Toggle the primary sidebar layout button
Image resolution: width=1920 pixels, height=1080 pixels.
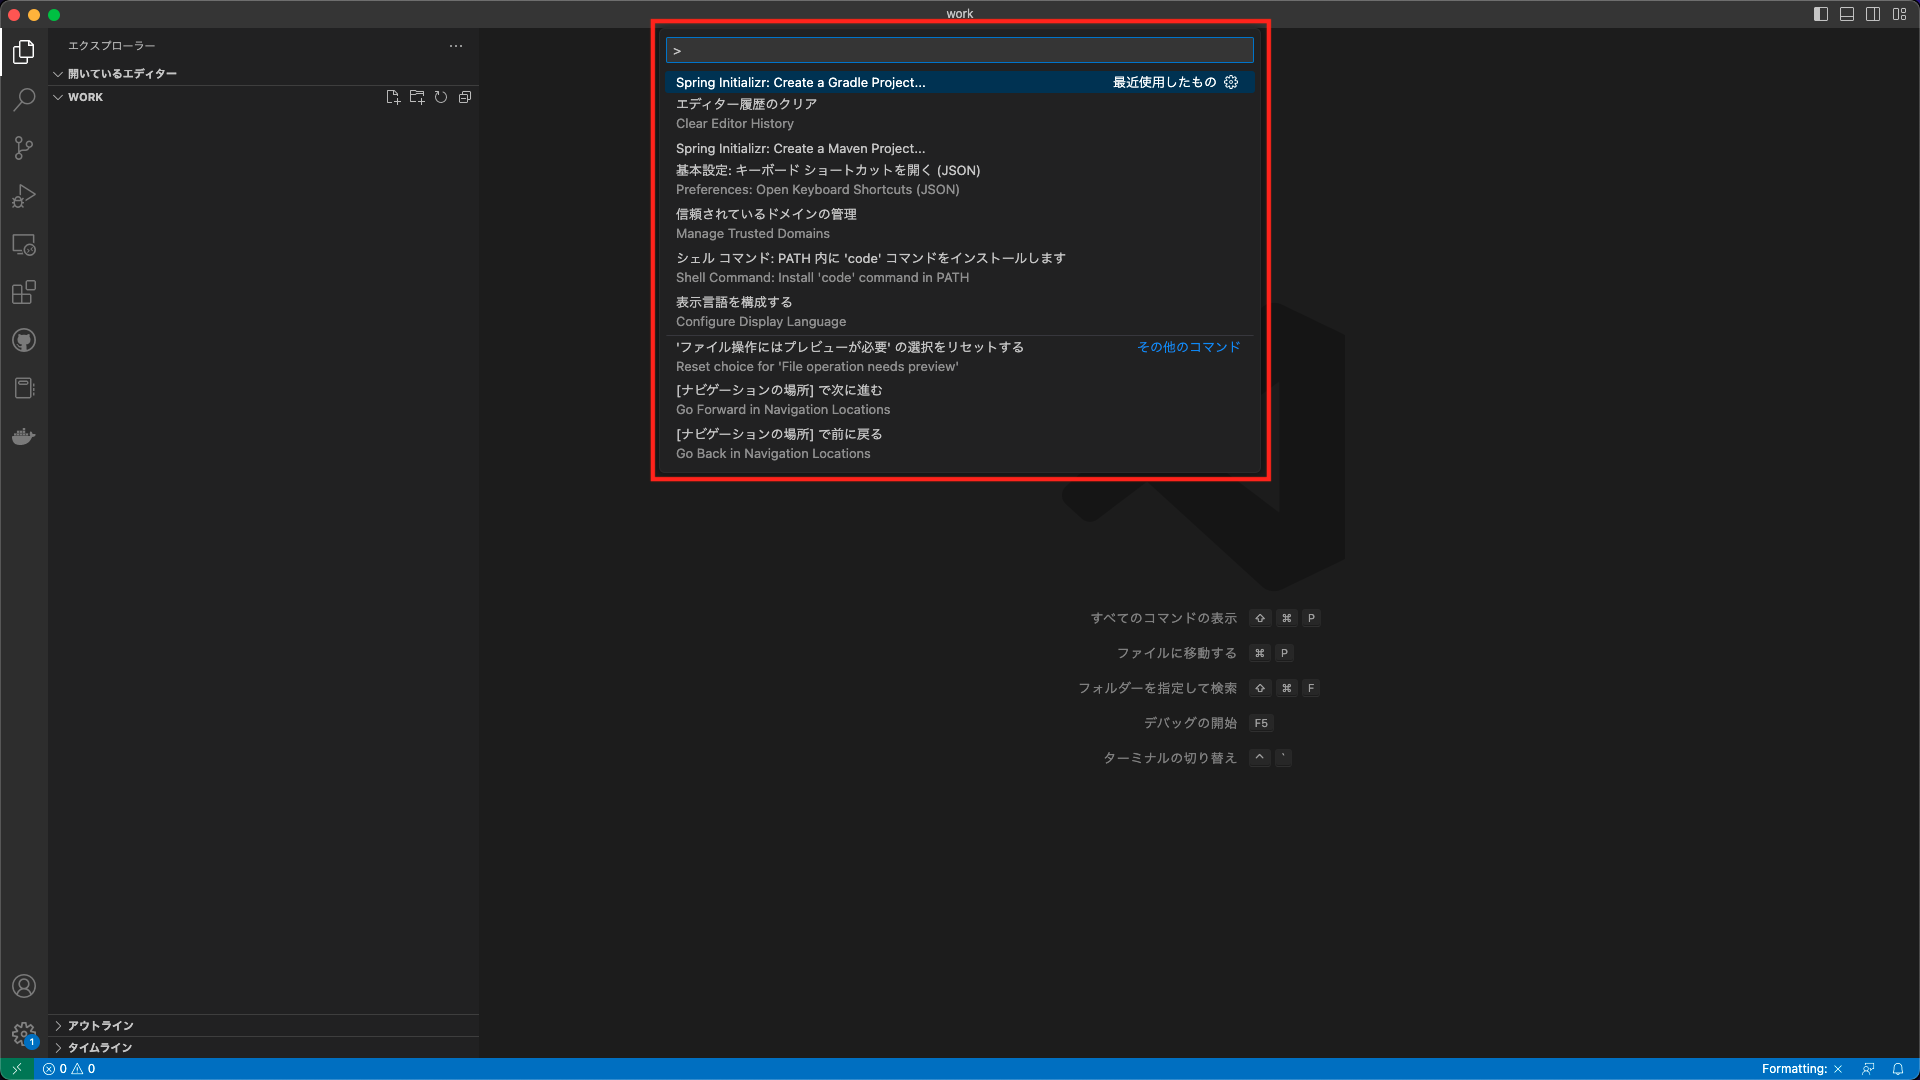[x=1821, y=14]
